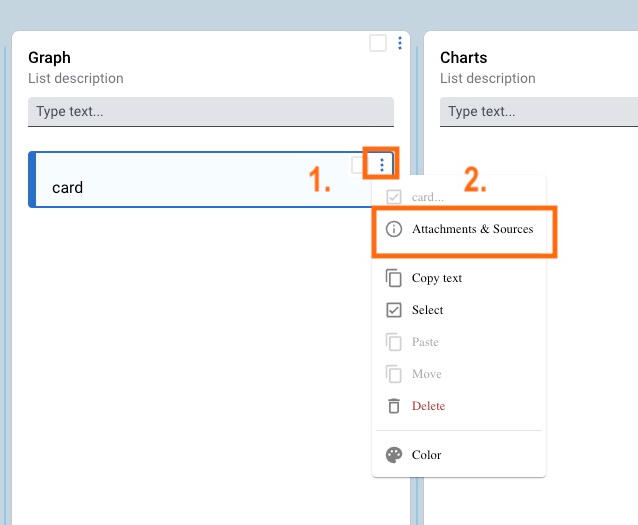The width and height of the screenshot is (638, 525).
Task: Click the Paste clipboard icon
Action: (x=393, y=342)
